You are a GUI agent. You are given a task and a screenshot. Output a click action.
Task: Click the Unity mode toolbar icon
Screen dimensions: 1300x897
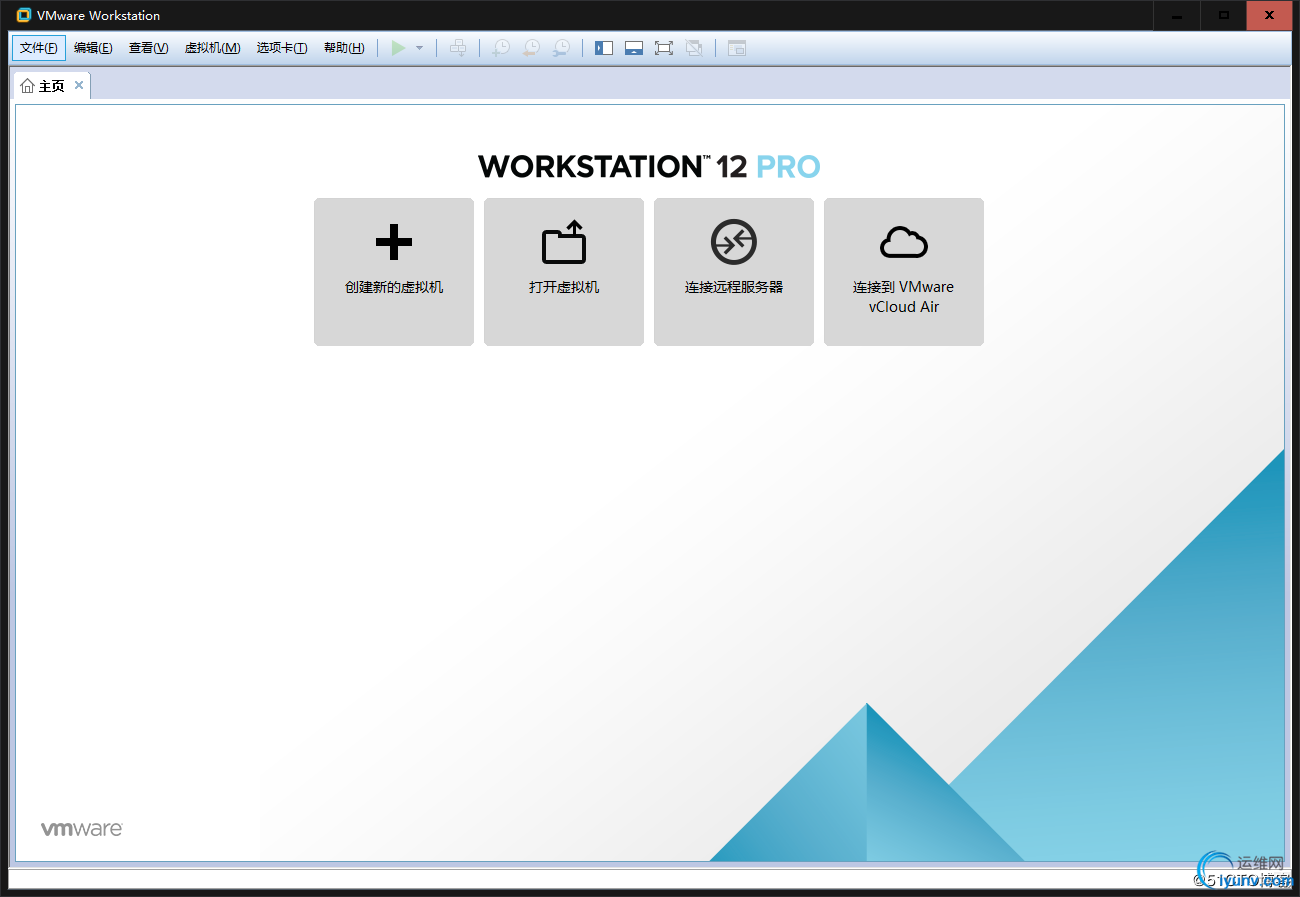coord(694,48)
